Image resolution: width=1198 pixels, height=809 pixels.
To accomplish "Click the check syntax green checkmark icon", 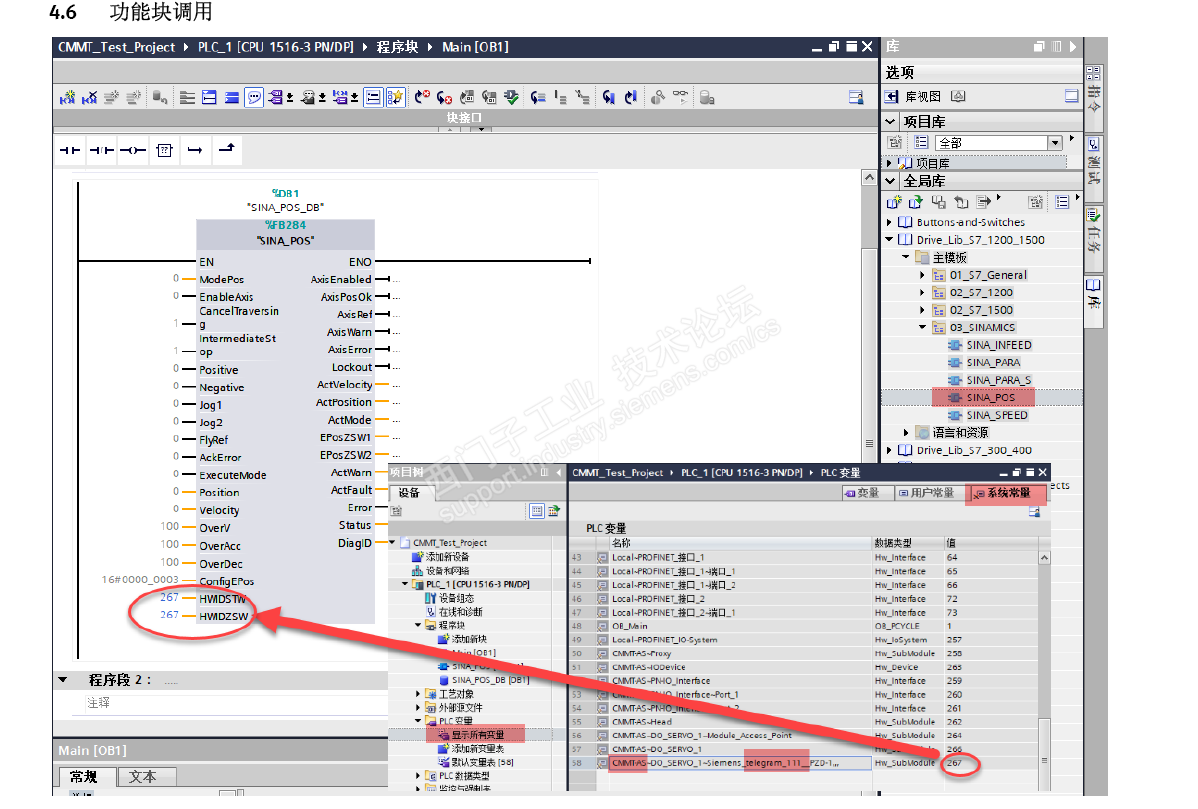I will coord(511,97).
